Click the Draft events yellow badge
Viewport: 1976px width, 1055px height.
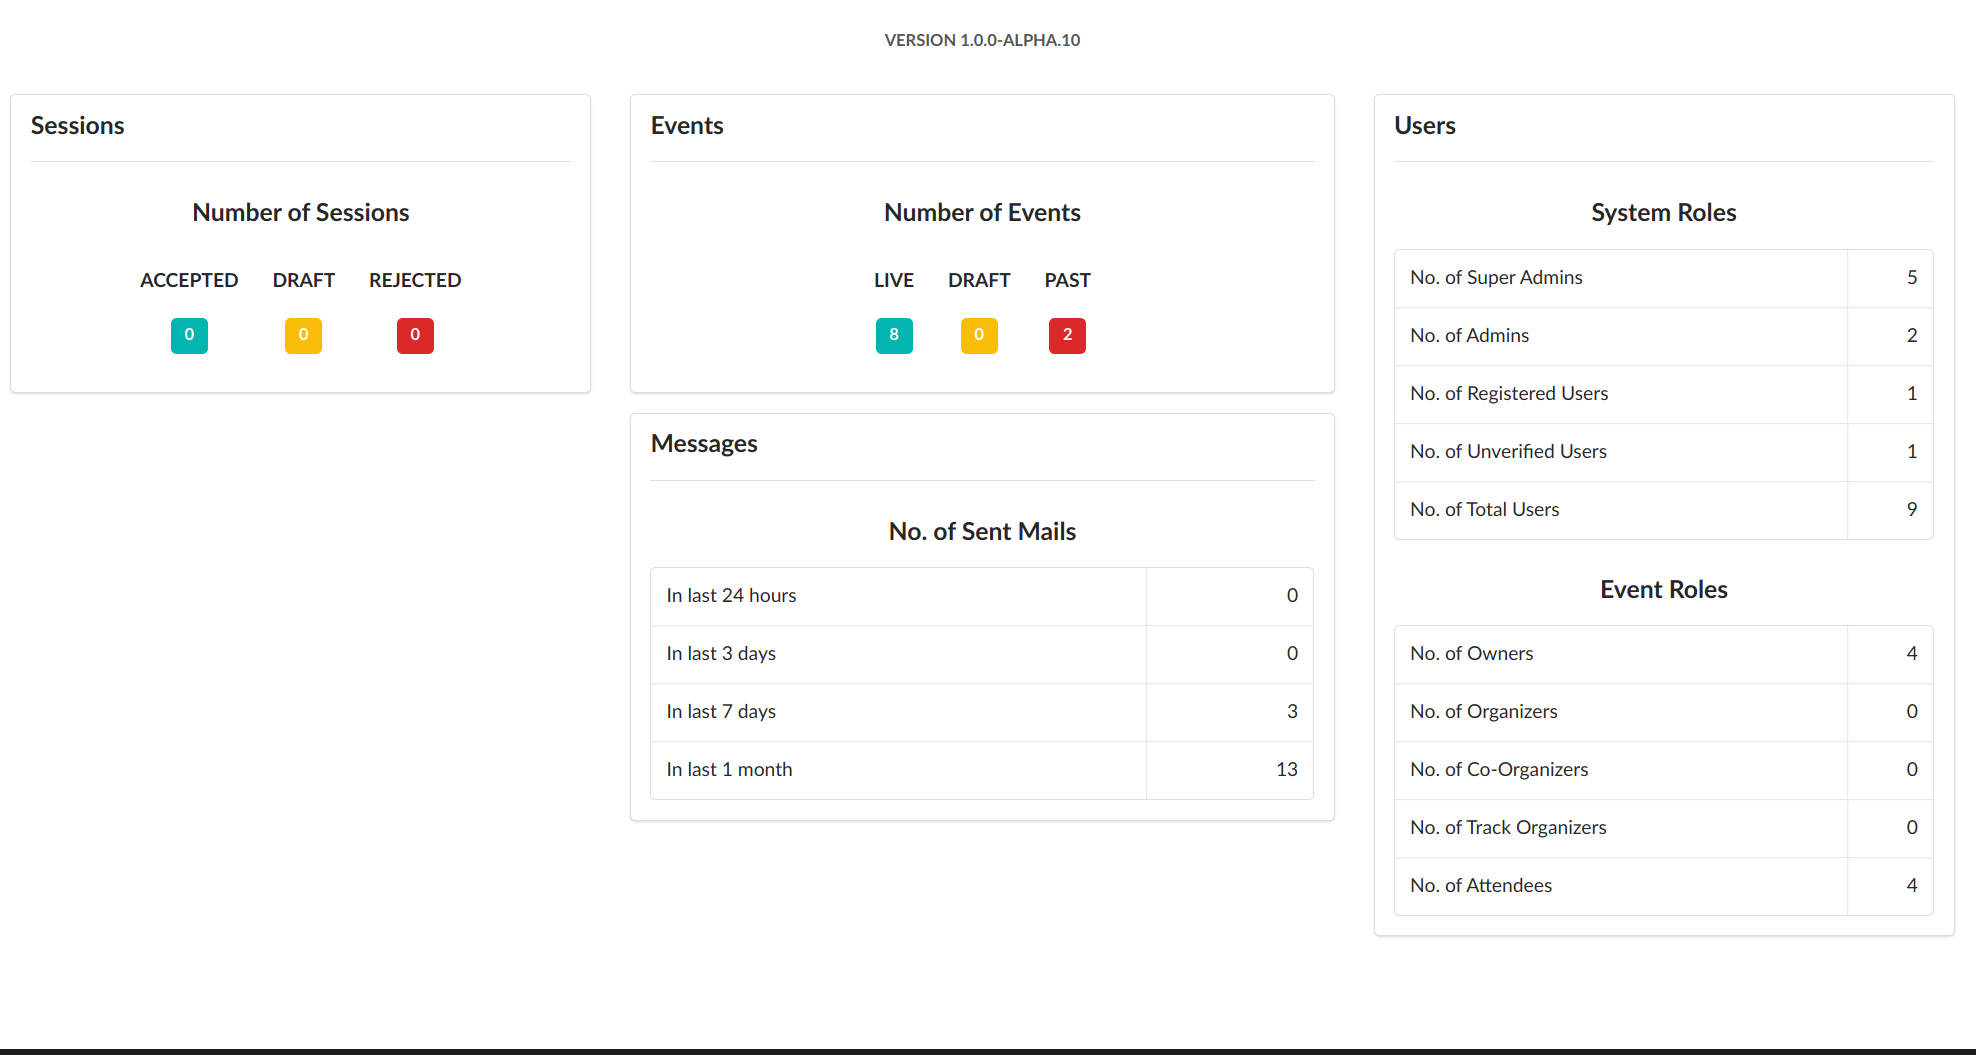point(979,335)
